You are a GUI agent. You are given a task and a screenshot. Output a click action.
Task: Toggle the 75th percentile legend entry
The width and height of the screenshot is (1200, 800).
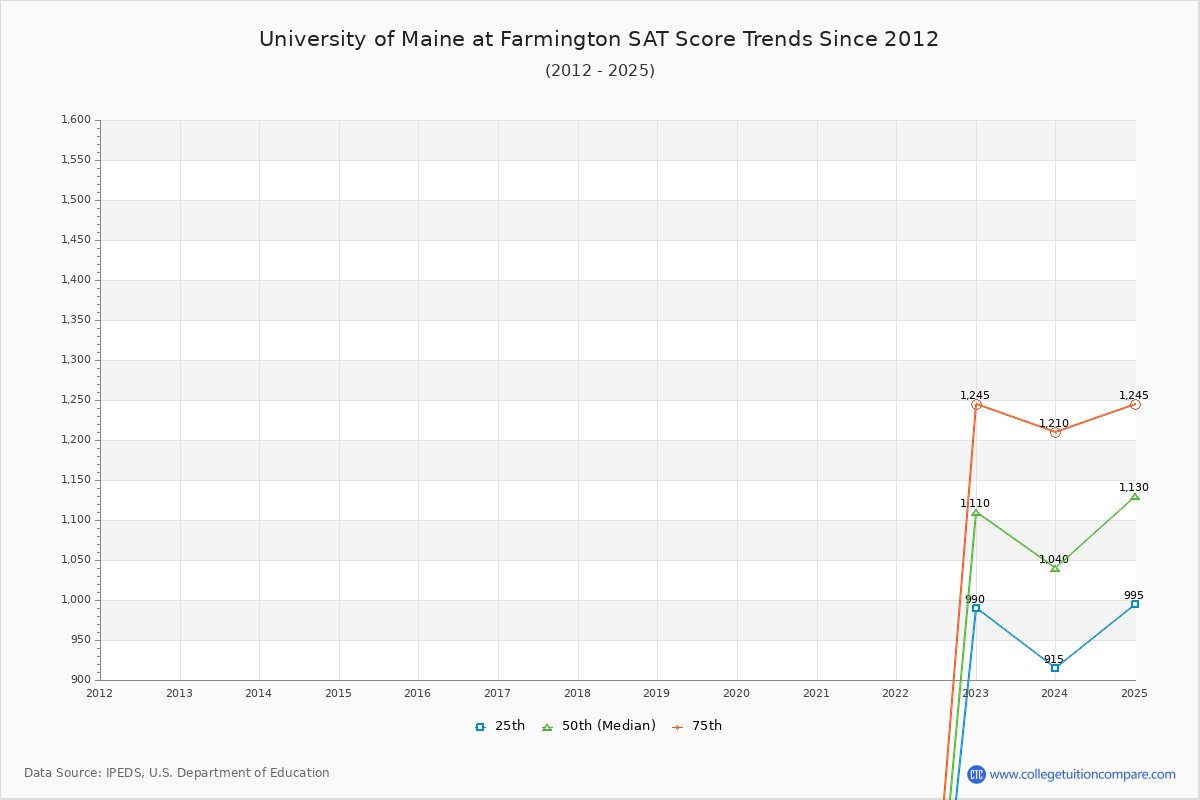(x=697, y=726)
